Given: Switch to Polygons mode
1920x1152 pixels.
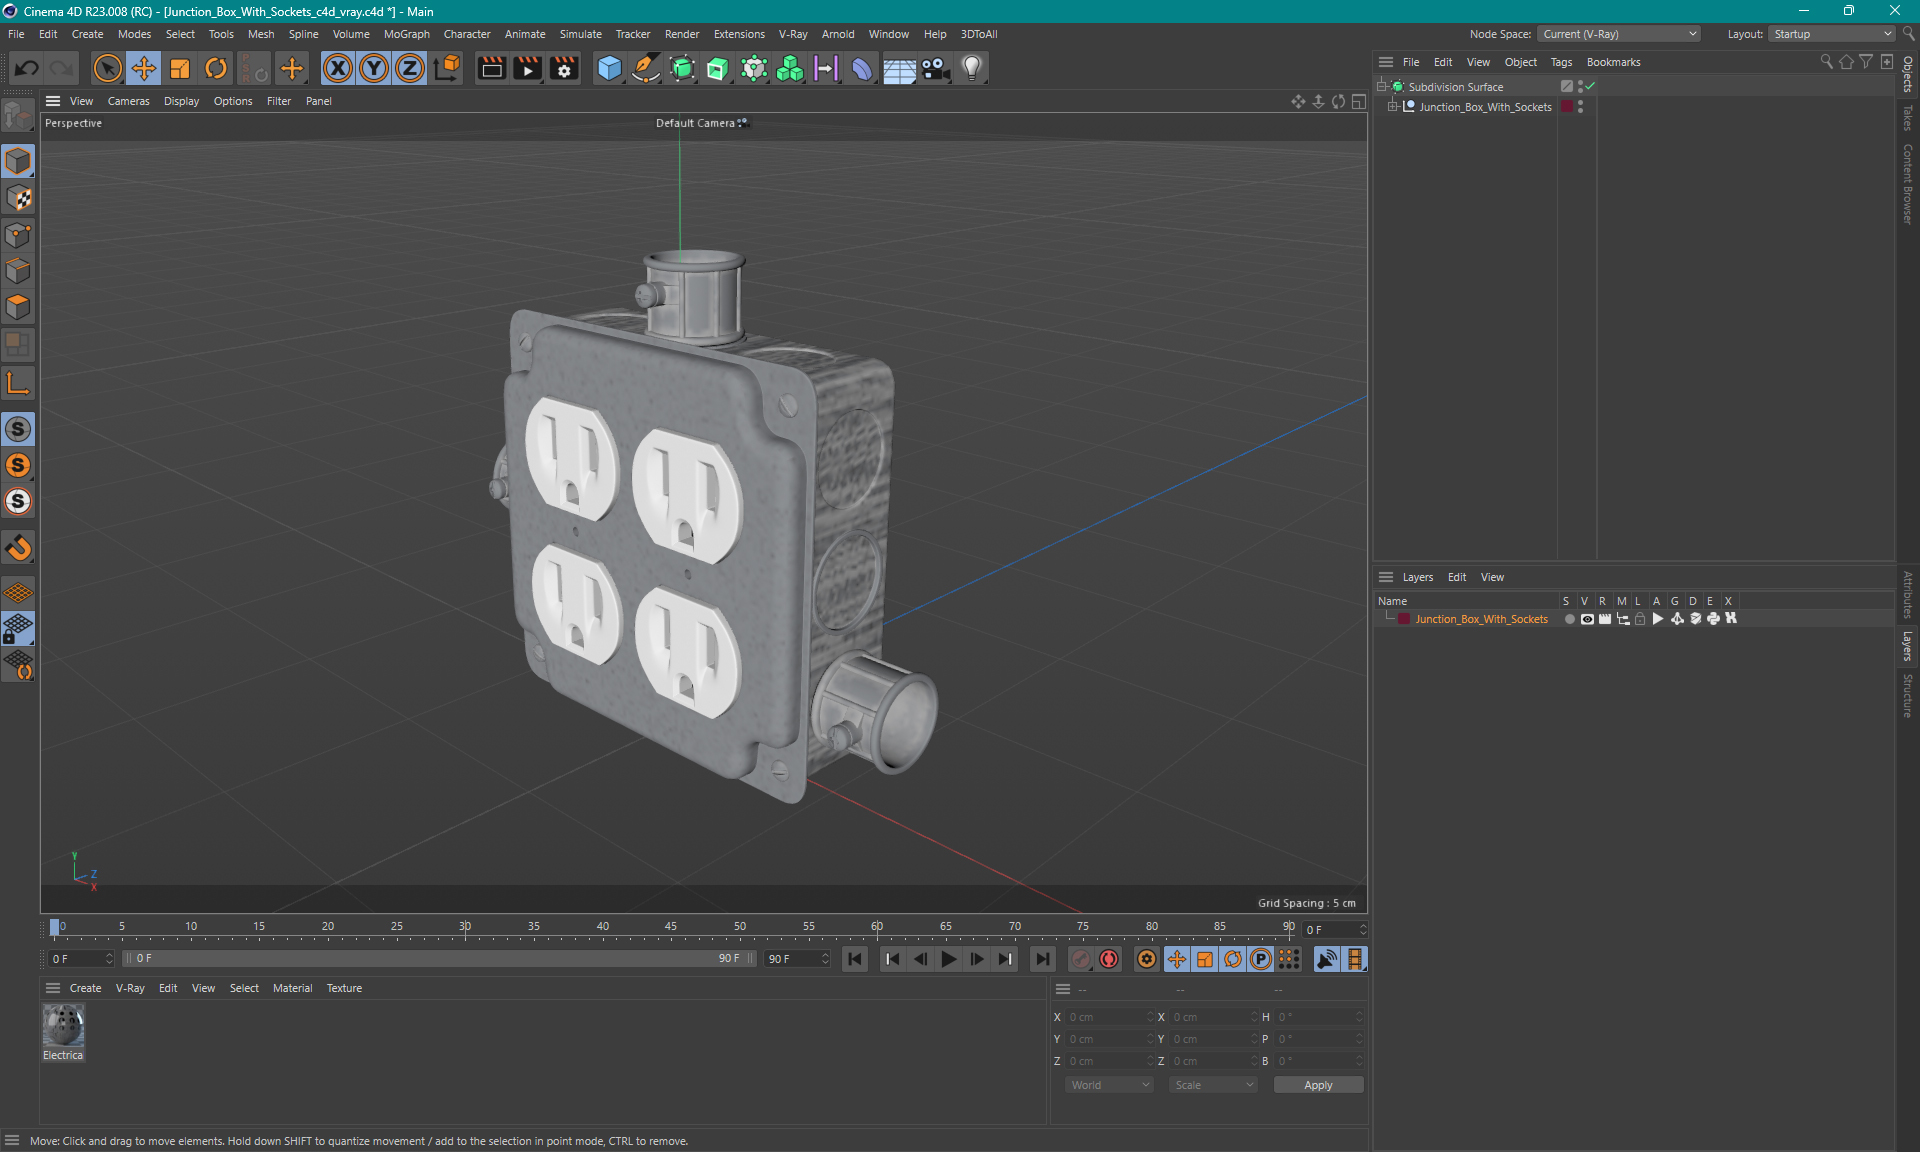Looking at the screenshot, I should point(18,307).
